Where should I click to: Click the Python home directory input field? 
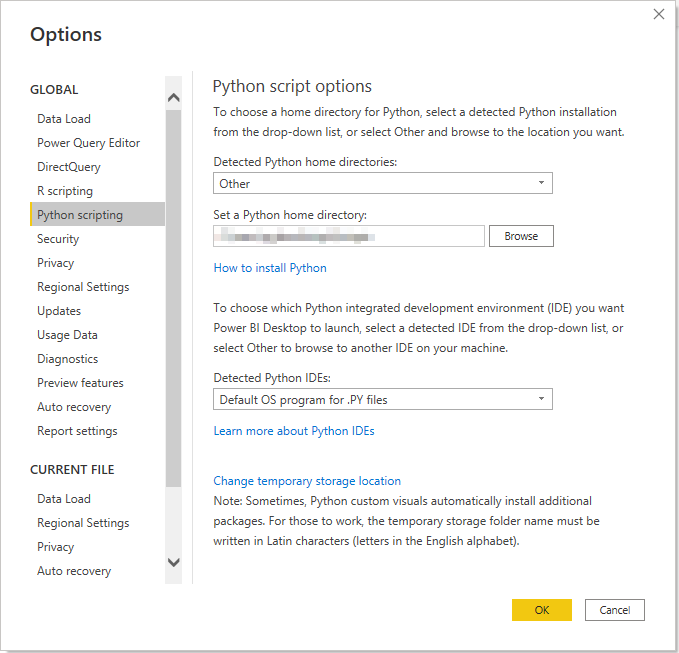point(349,236)
